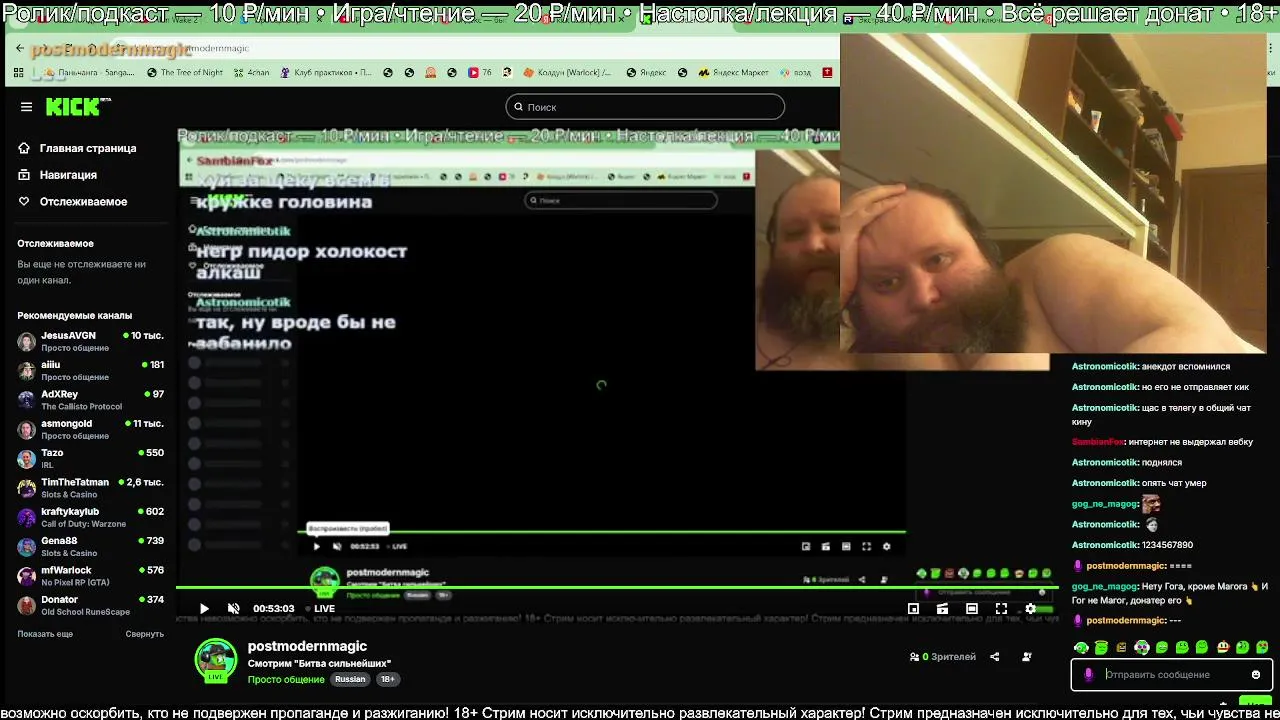Viewport: 1280px width, 720px height.
Task: Open JesusAVGN recommended channel
Action: 90,341
